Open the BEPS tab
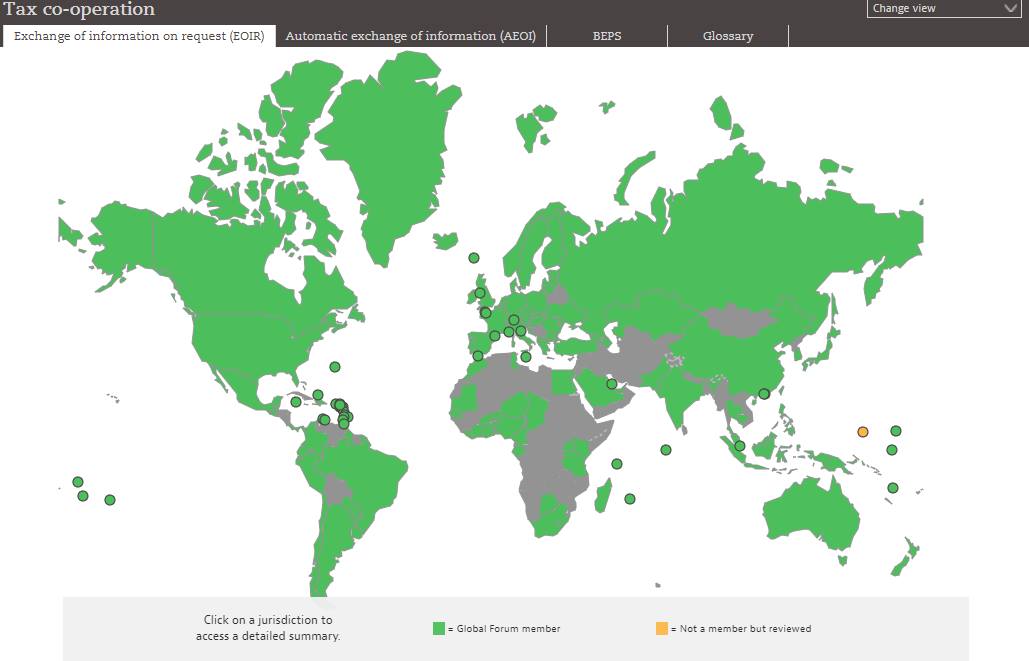This screenshot has height=661, width=1029. click(x=607, y=36)
